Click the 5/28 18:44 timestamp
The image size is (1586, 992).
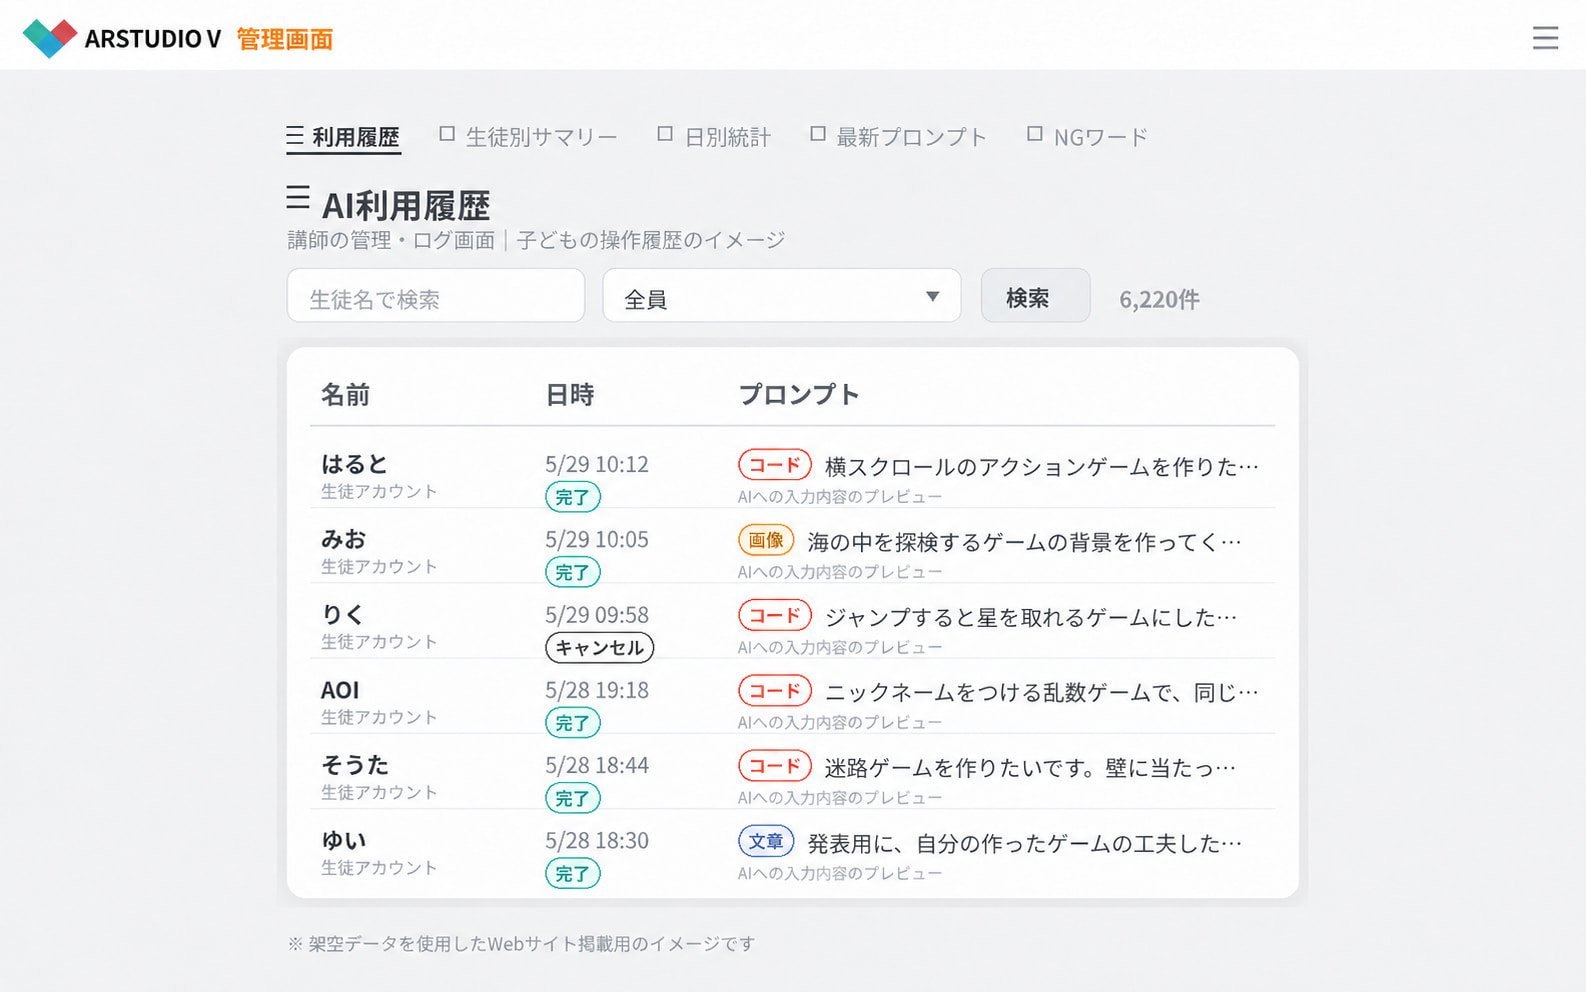[x=597, y=765]
